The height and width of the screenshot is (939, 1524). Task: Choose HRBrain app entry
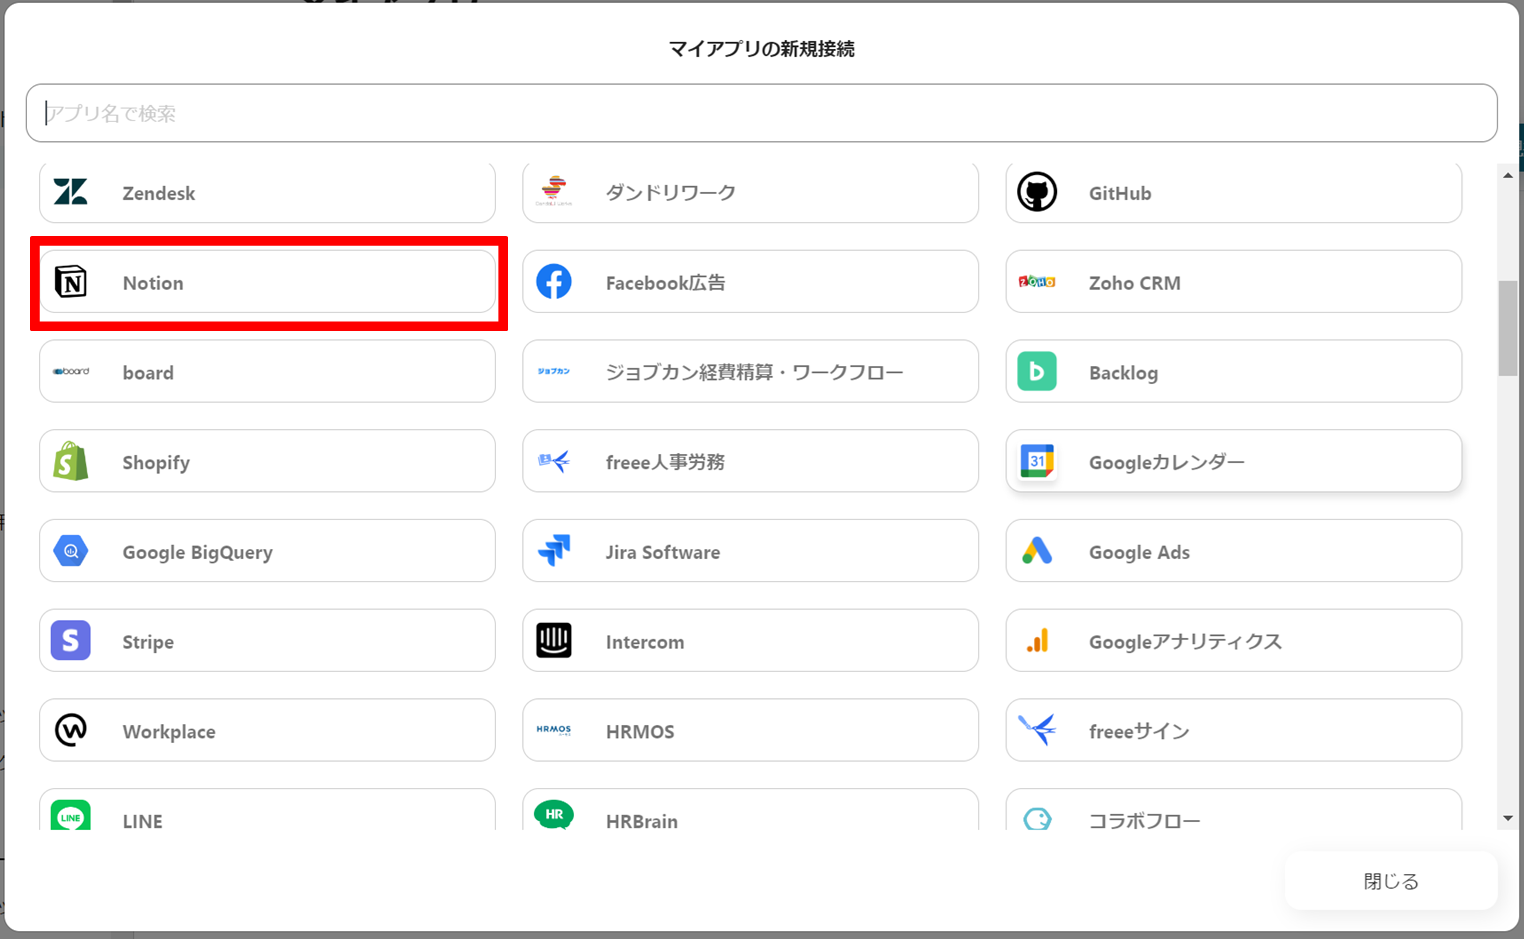750,810
